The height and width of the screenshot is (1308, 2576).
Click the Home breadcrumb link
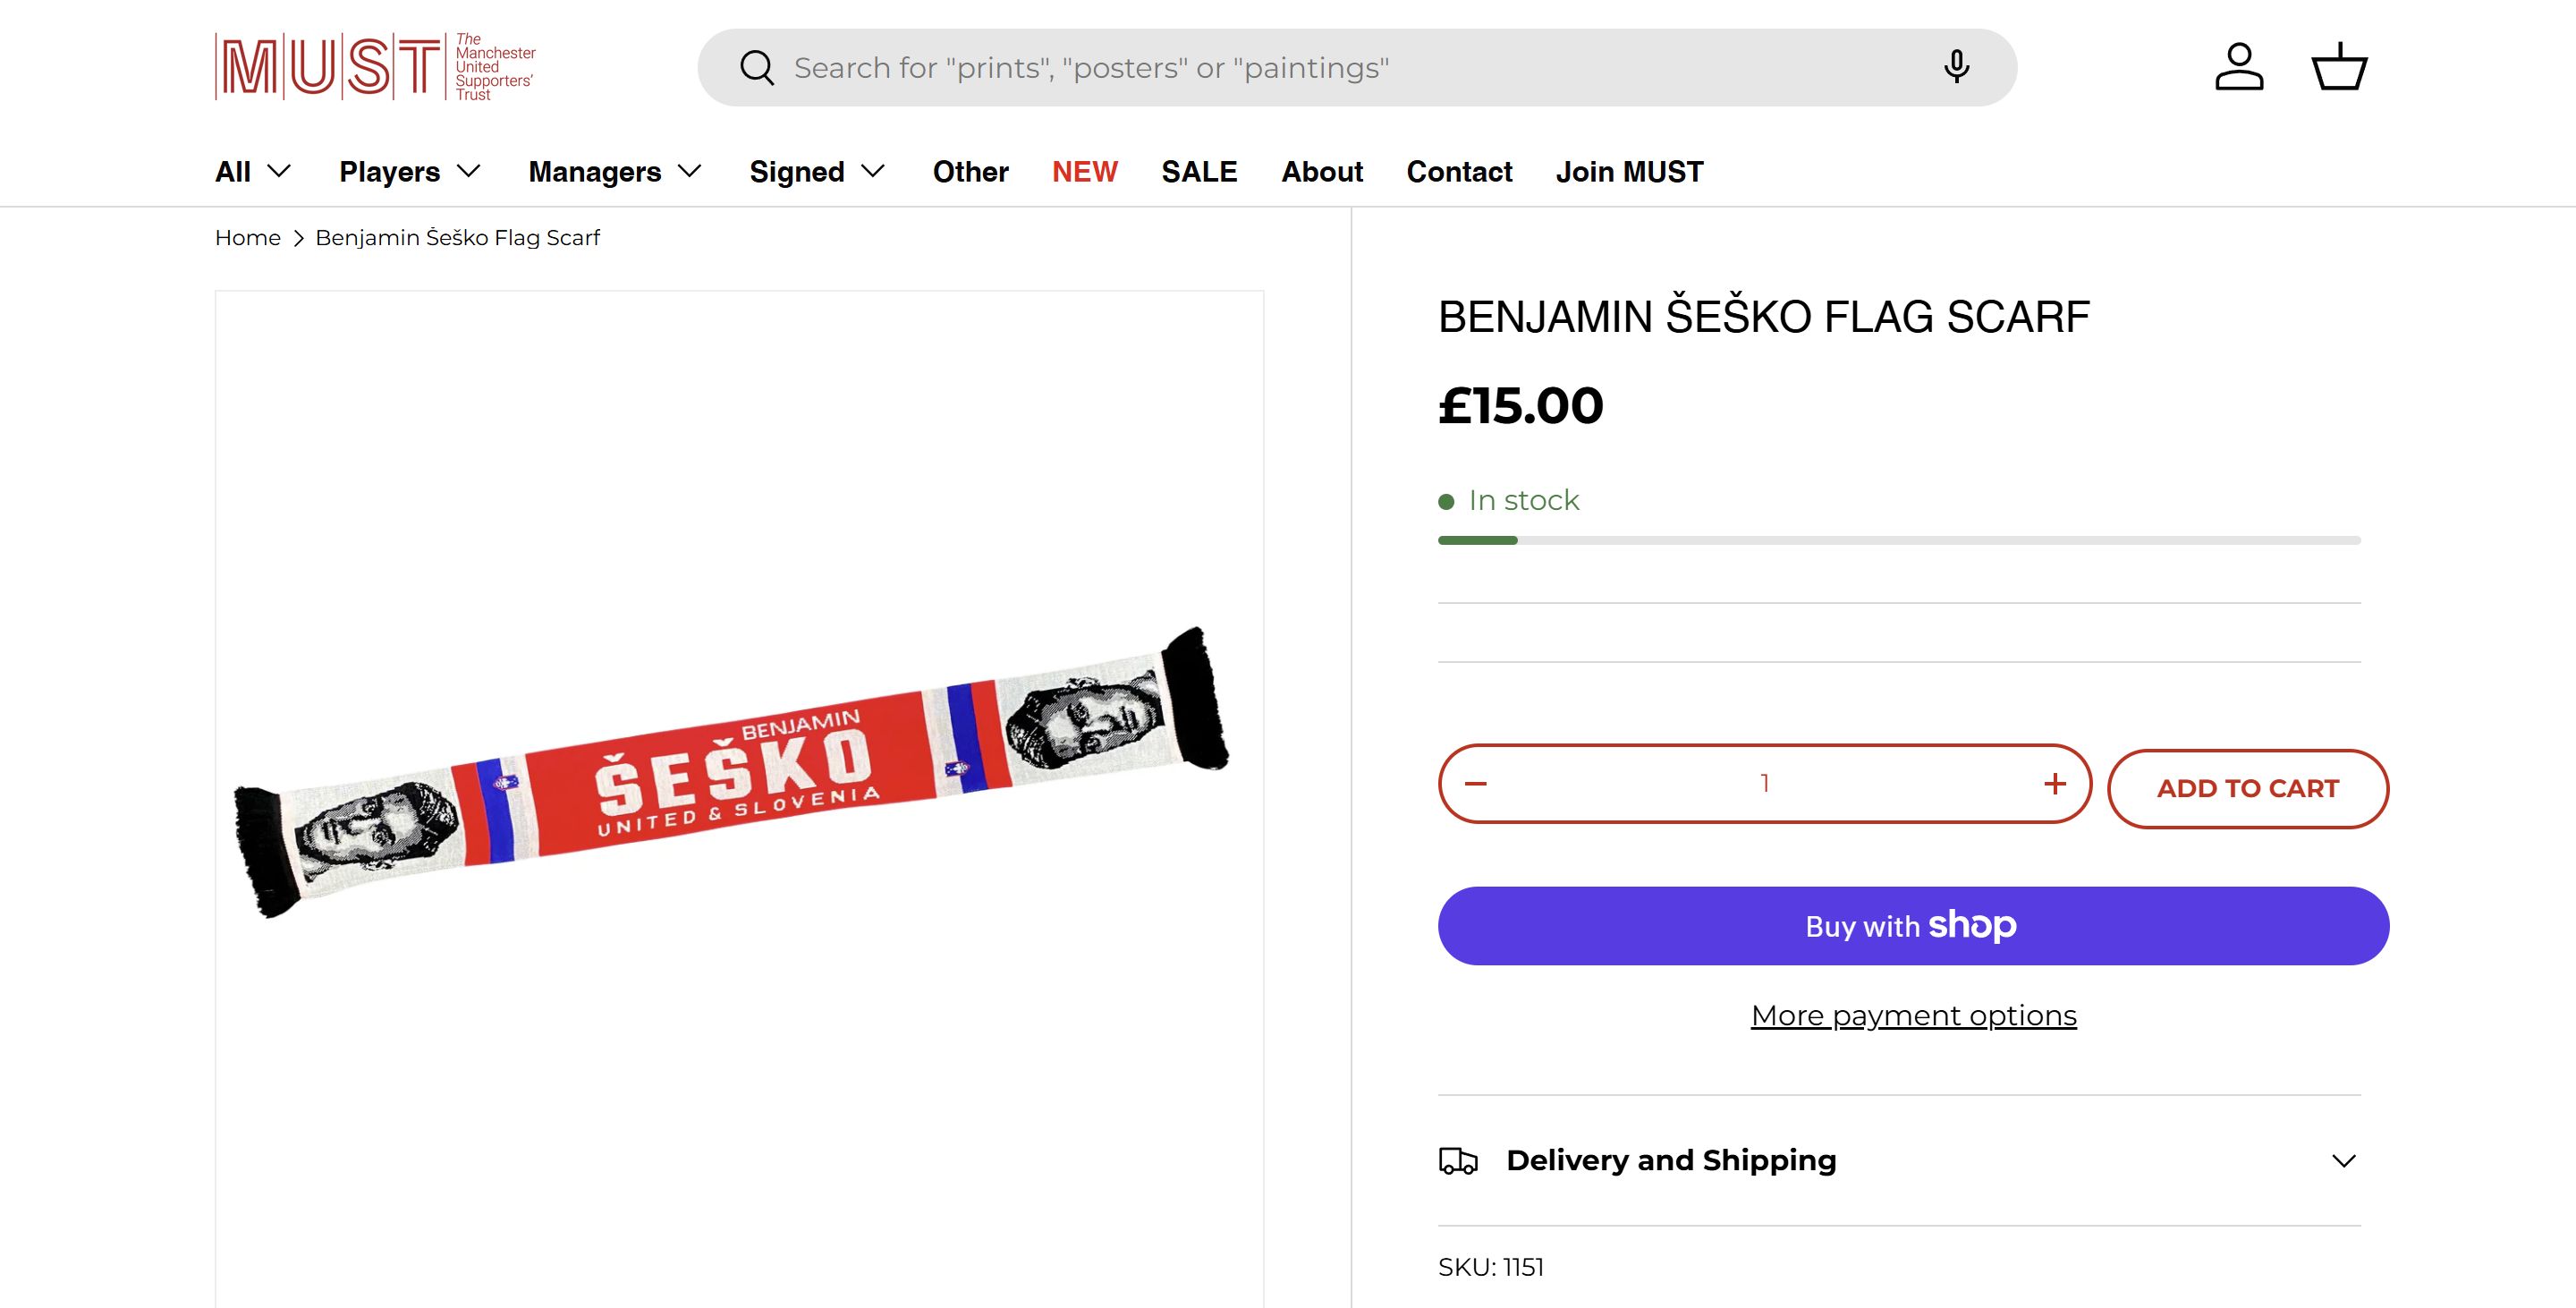click(x=248, y=238)
